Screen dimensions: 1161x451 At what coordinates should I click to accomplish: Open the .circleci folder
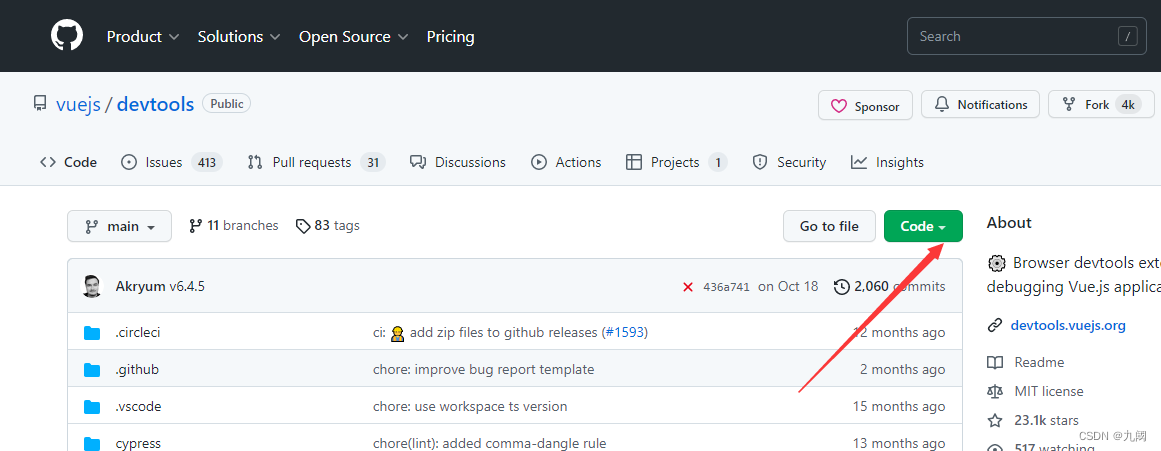coord(138,333)
